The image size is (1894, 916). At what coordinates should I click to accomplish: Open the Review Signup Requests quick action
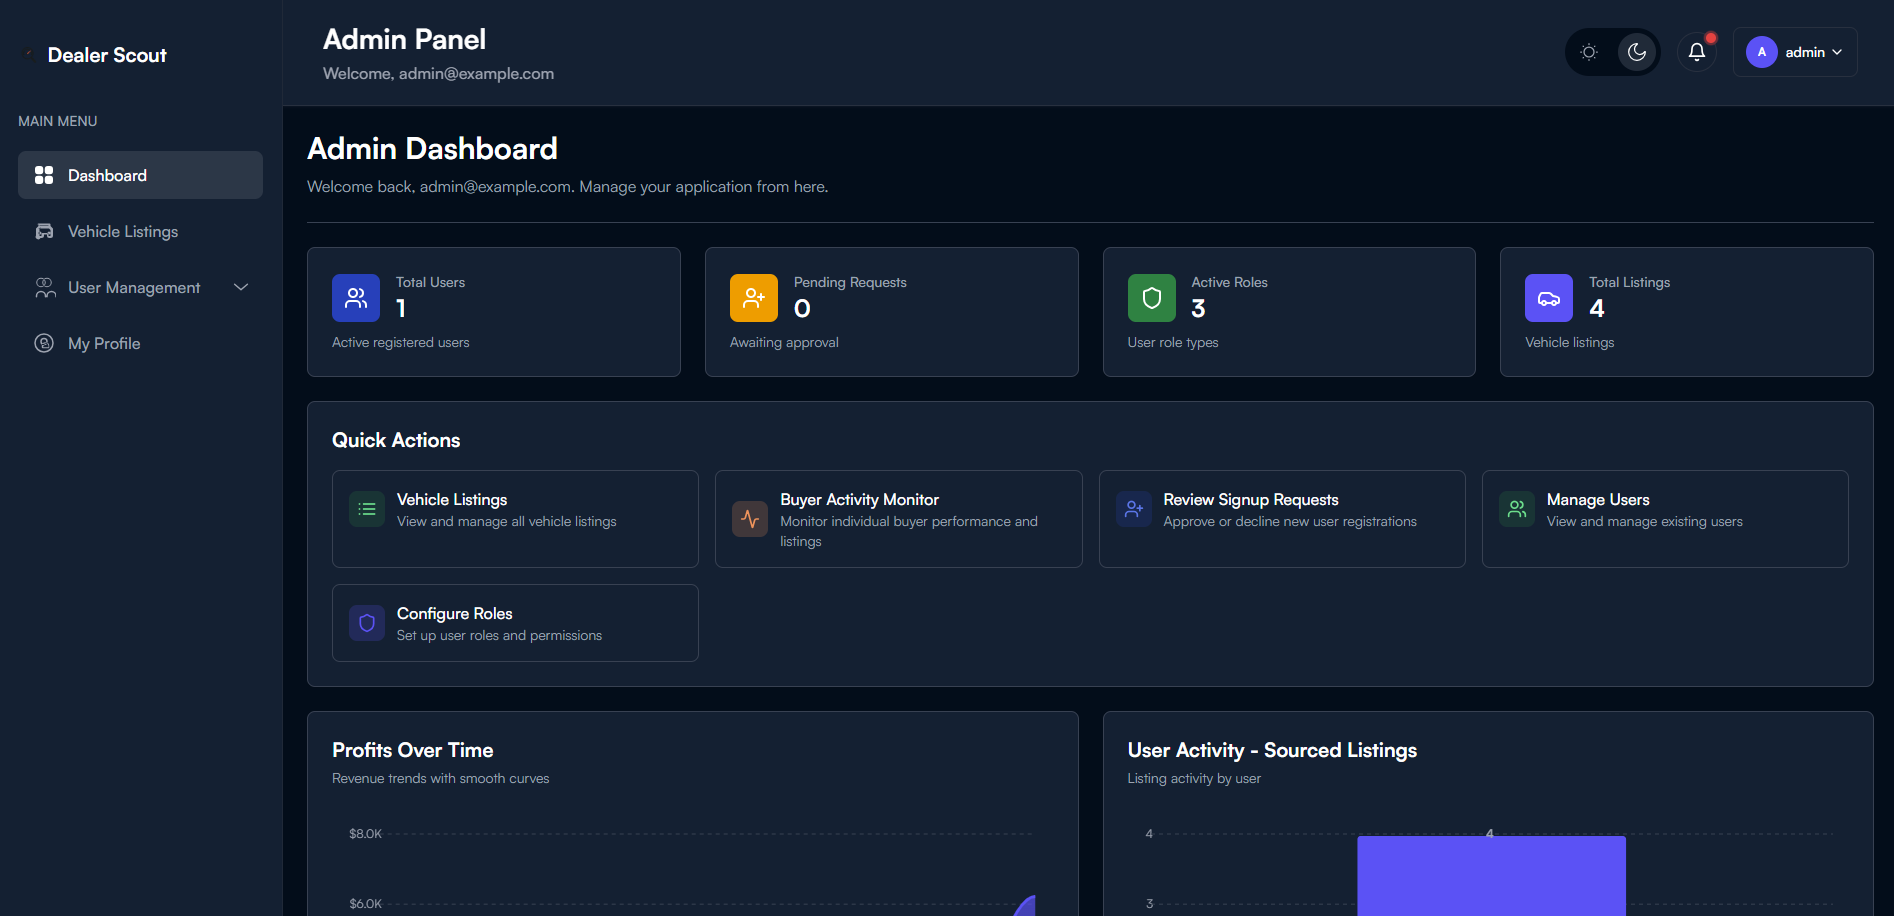1281,518
